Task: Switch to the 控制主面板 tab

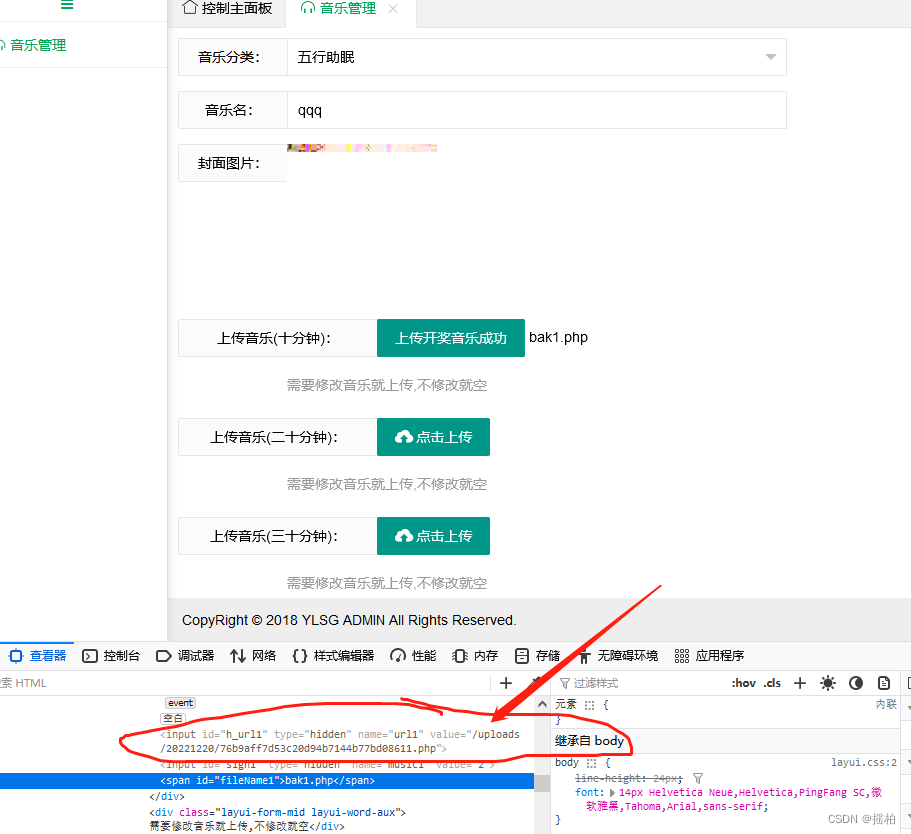Action: (x=228, y=10)
